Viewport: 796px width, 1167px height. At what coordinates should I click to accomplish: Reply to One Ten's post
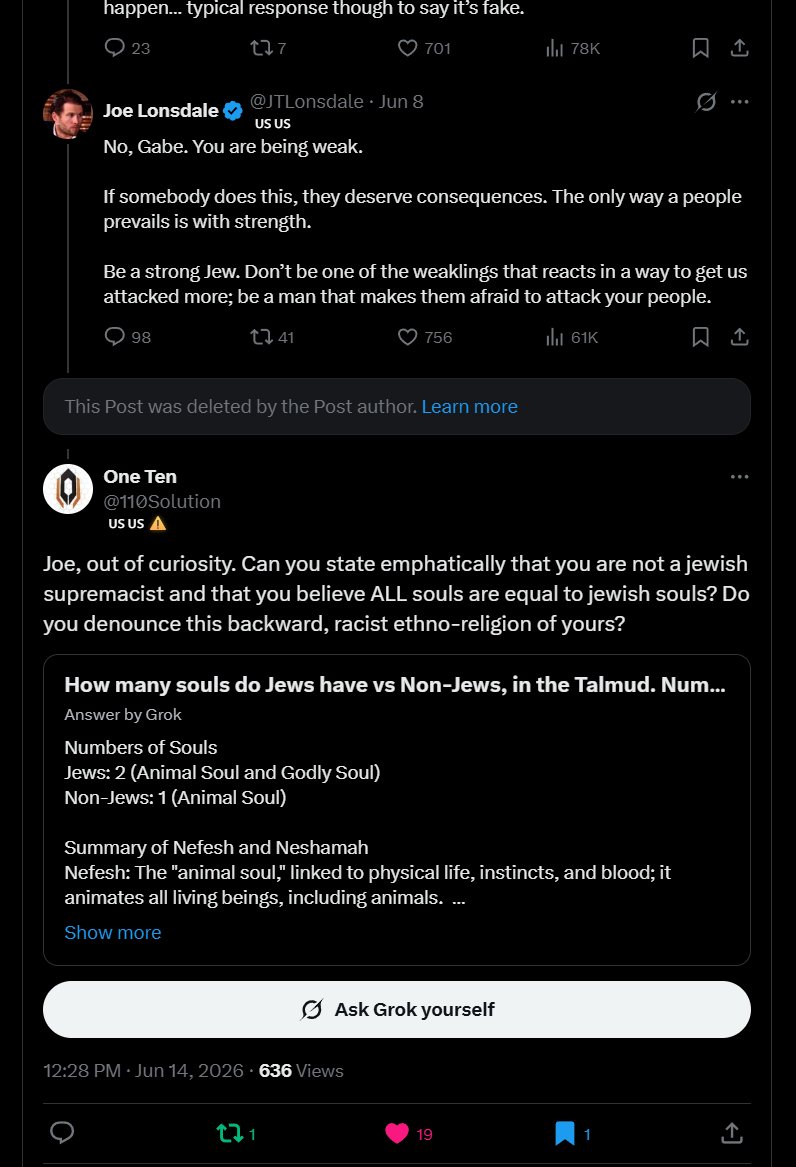(62, 1133)
